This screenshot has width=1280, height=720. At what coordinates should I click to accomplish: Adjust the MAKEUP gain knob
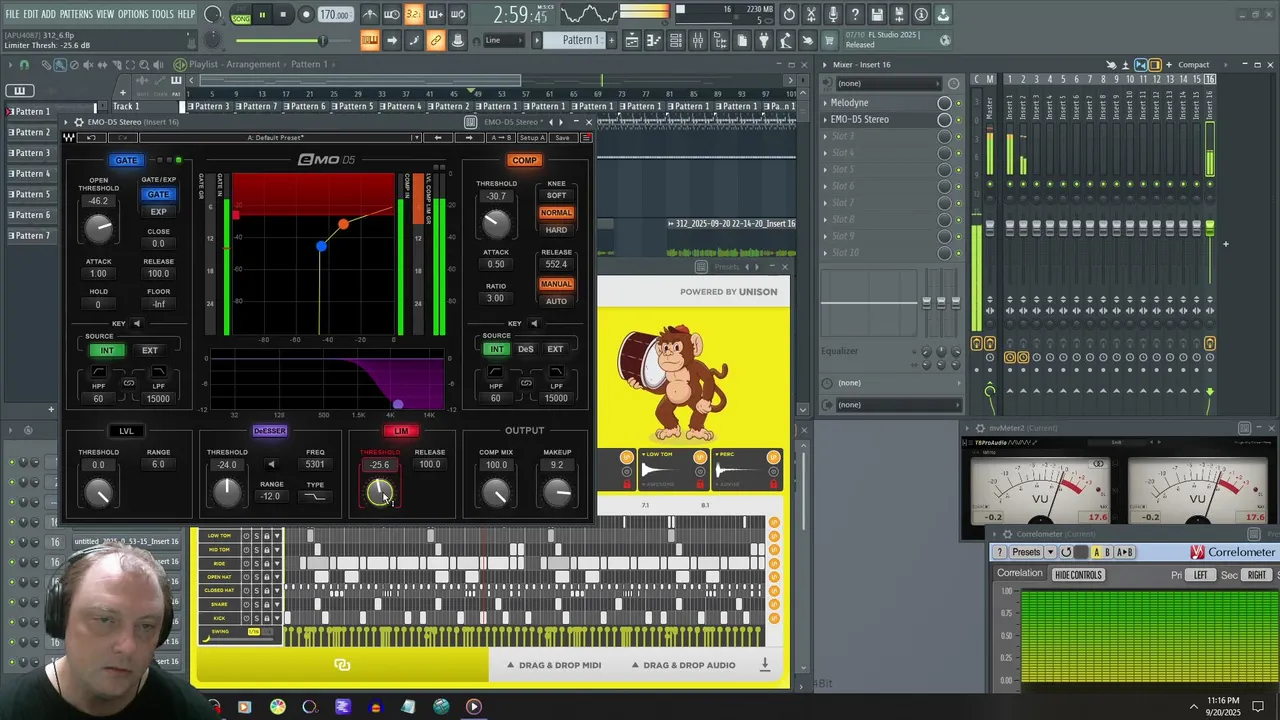[x=557, y=492]
